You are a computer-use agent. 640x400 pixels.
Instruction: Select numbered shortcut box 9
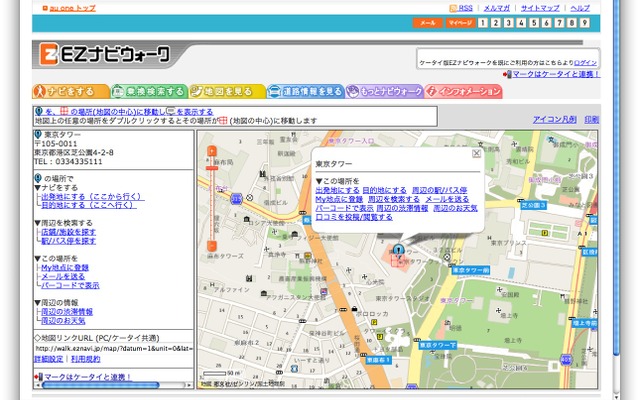[585, 23]
